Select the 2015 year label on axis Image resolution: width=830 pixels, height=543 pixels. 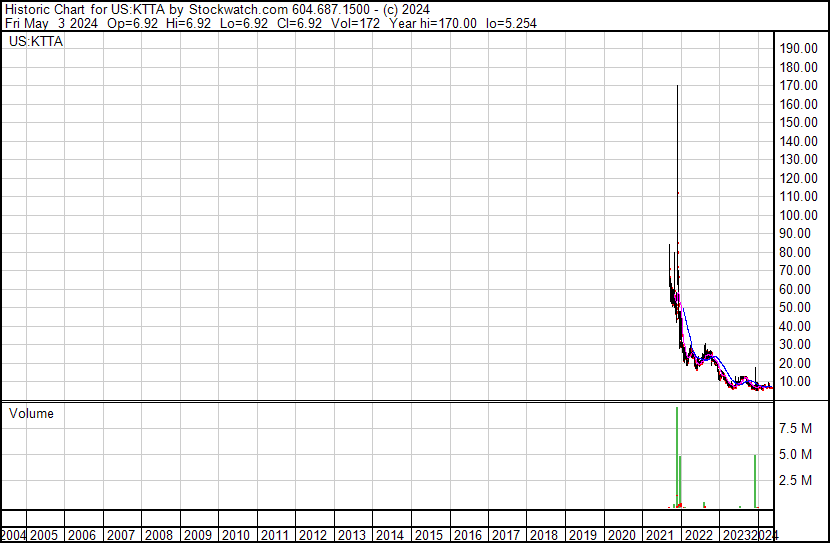(429, 535)
